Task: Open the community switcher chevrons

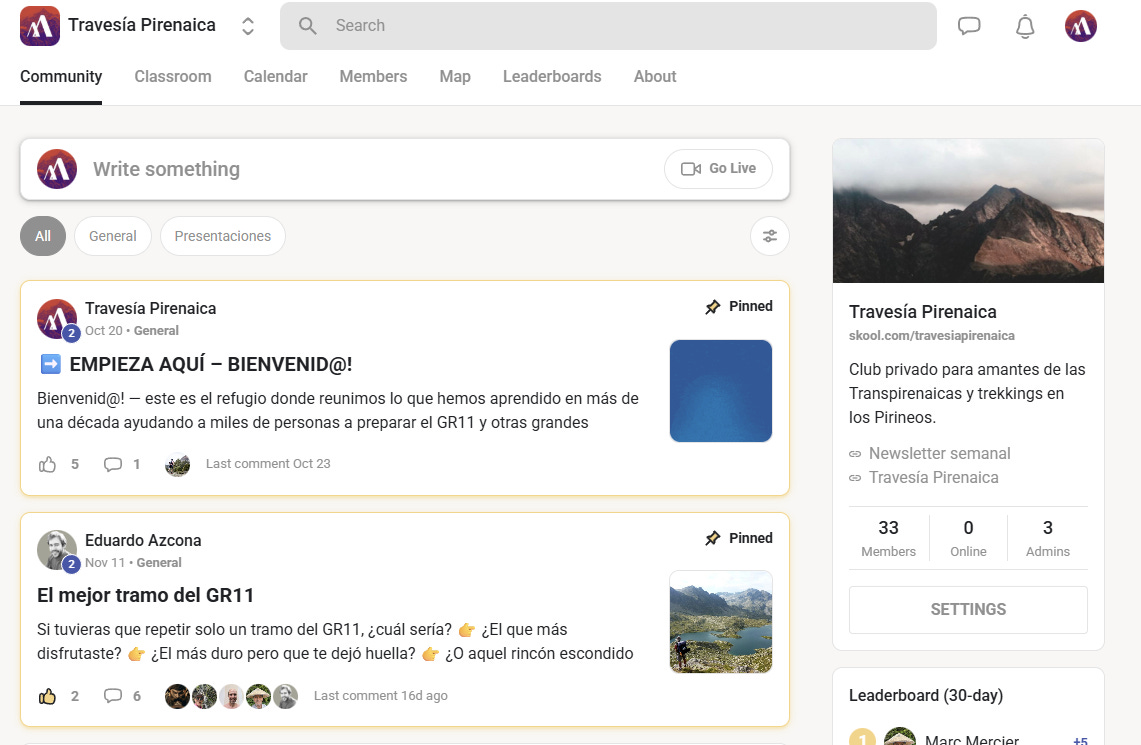Action: tap(247, 26)
